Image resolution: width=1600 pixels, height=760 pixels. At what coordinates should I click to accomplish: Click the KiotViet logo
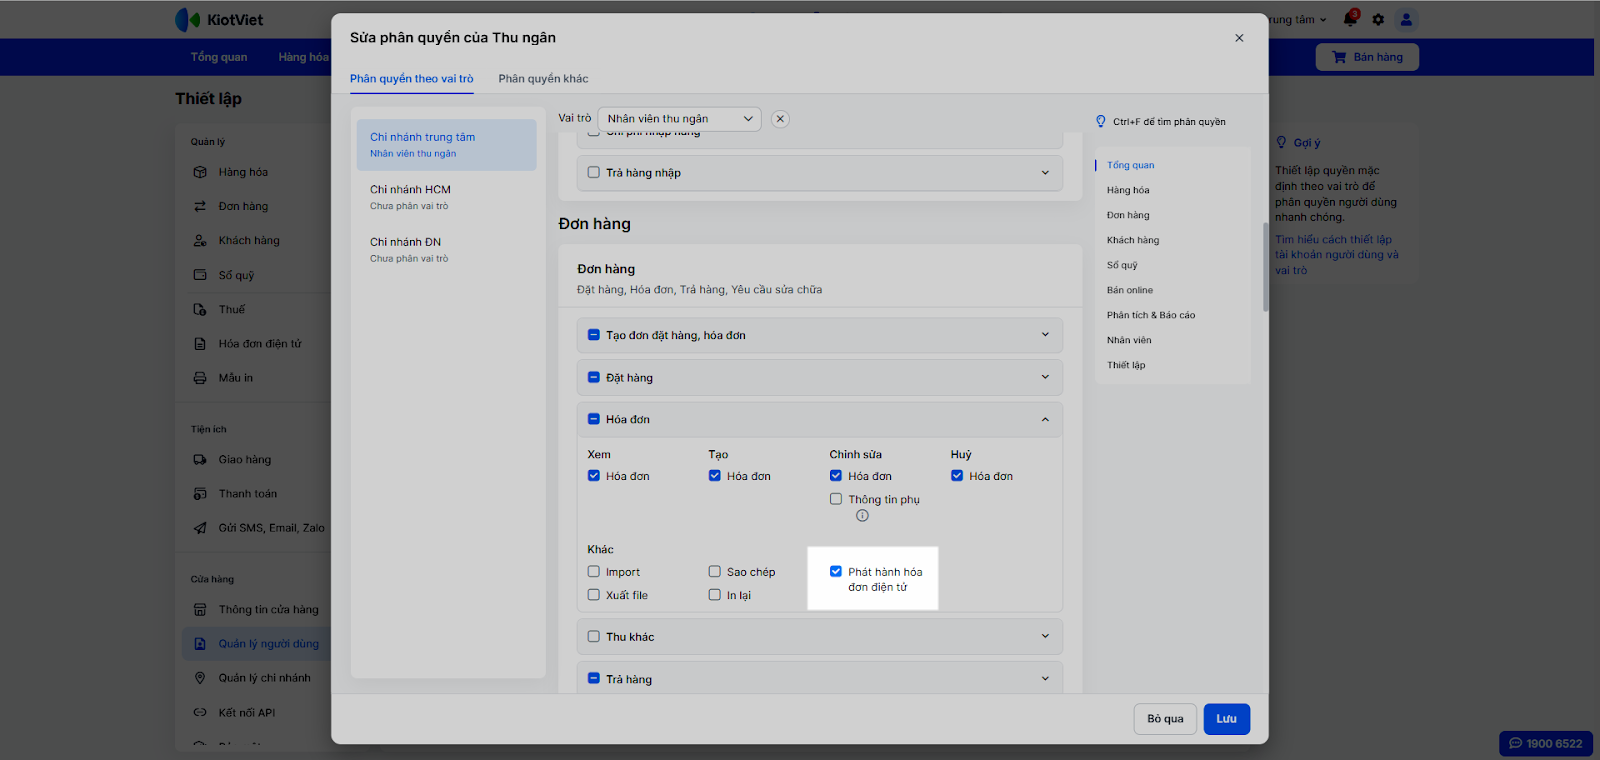219,19
